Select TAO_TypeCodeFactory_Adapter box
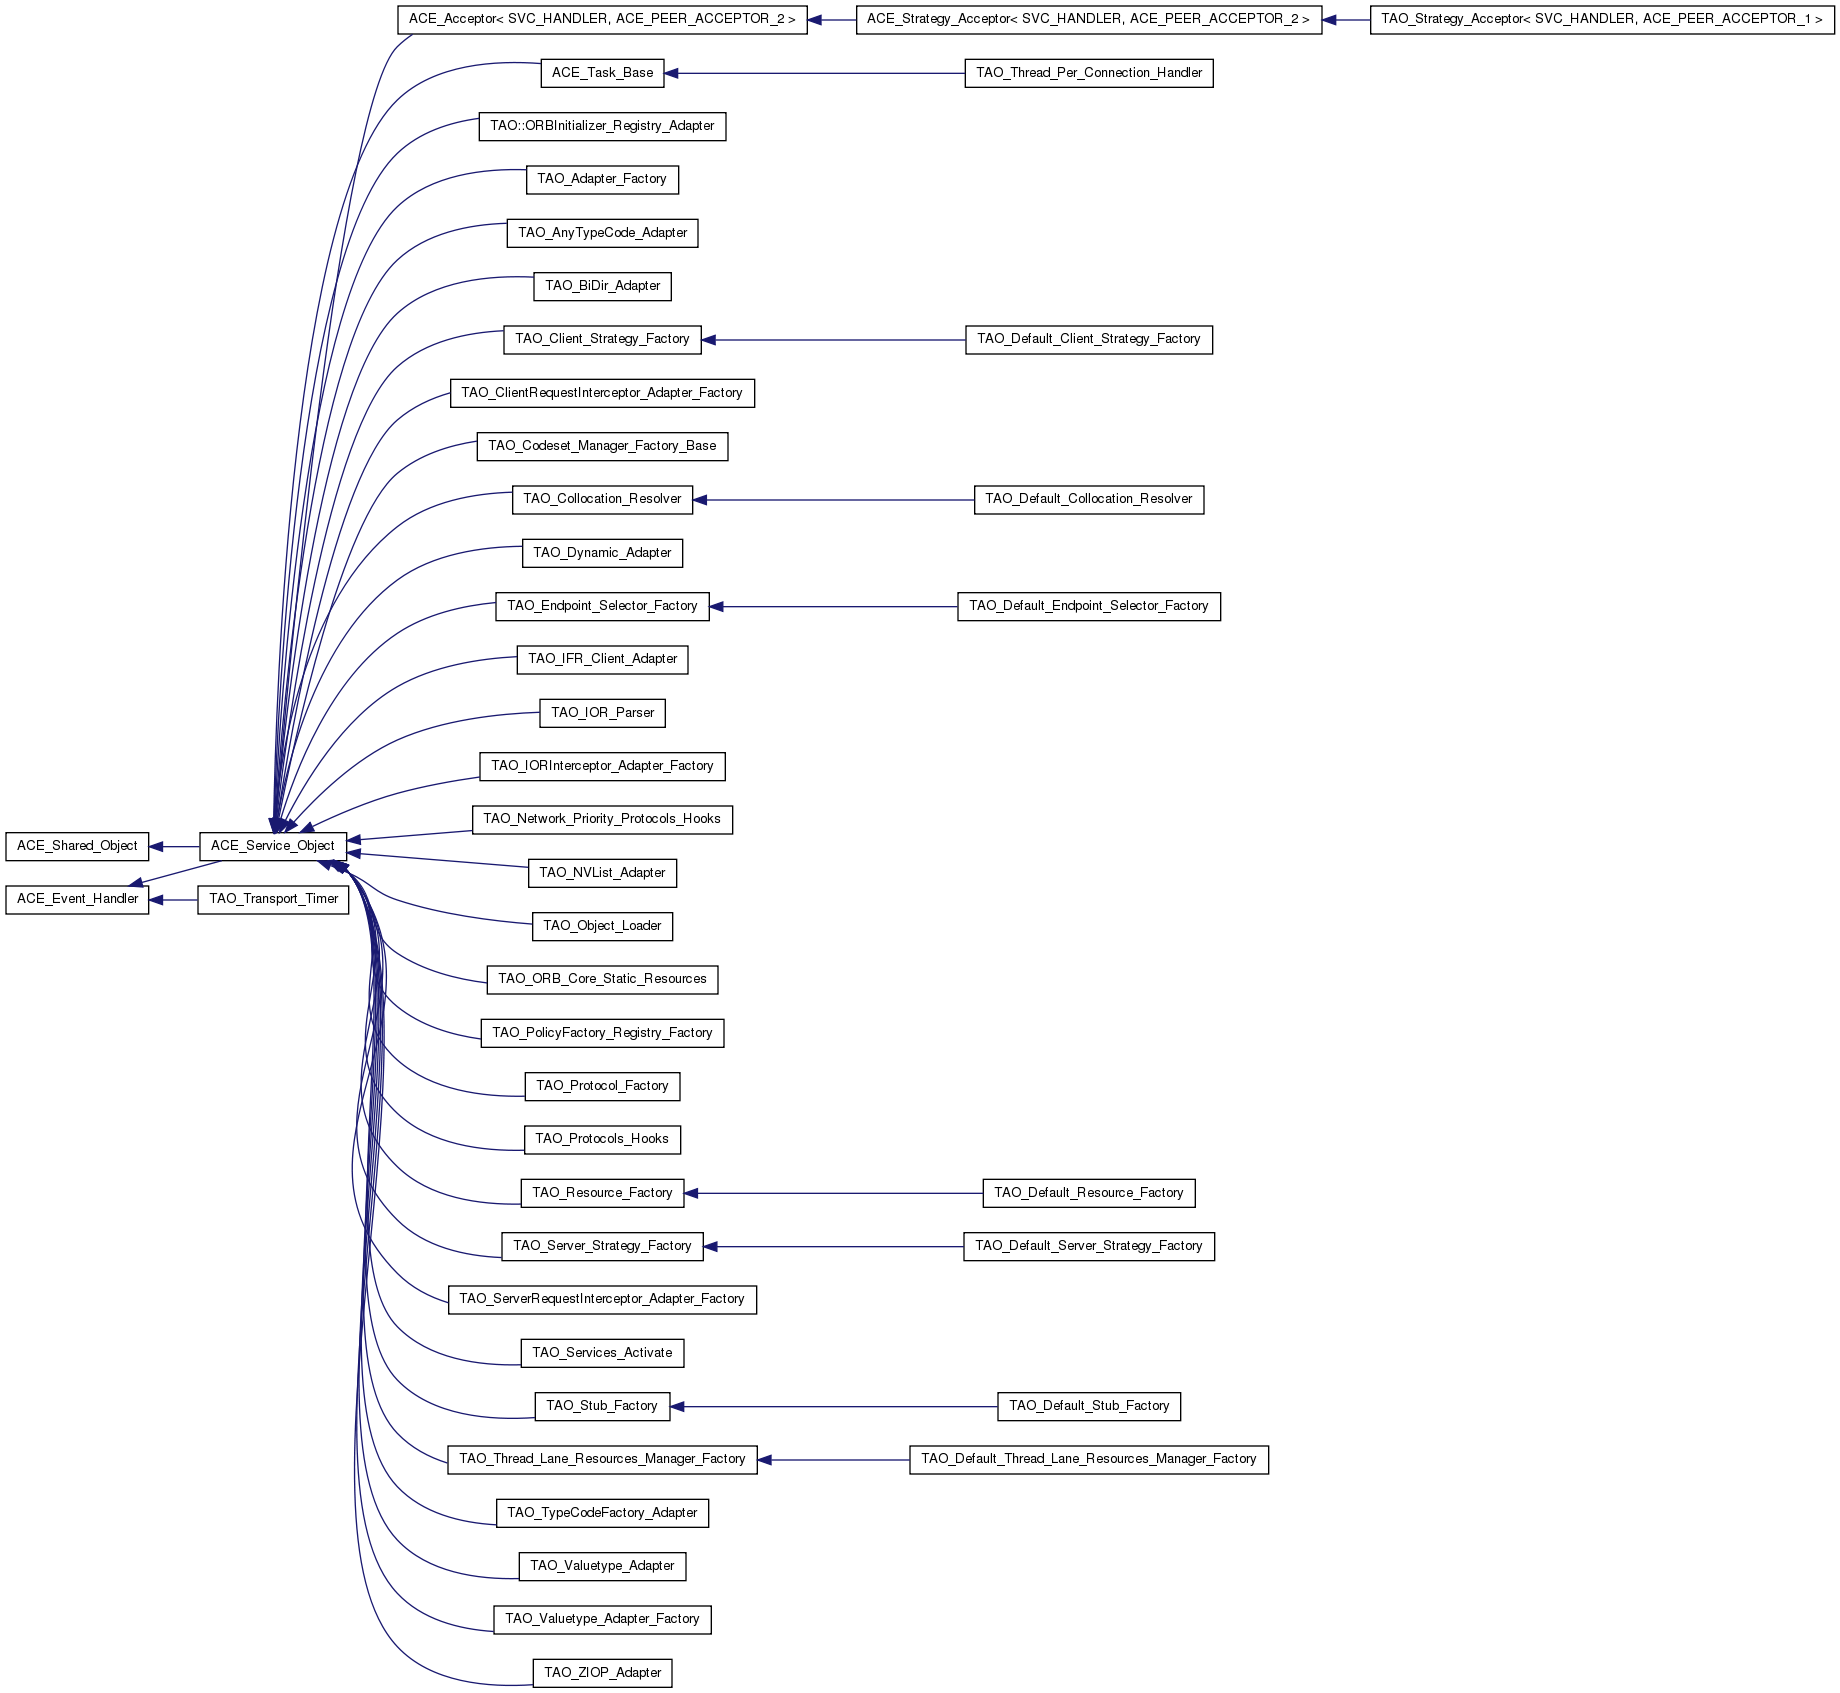 (602, 1513)
